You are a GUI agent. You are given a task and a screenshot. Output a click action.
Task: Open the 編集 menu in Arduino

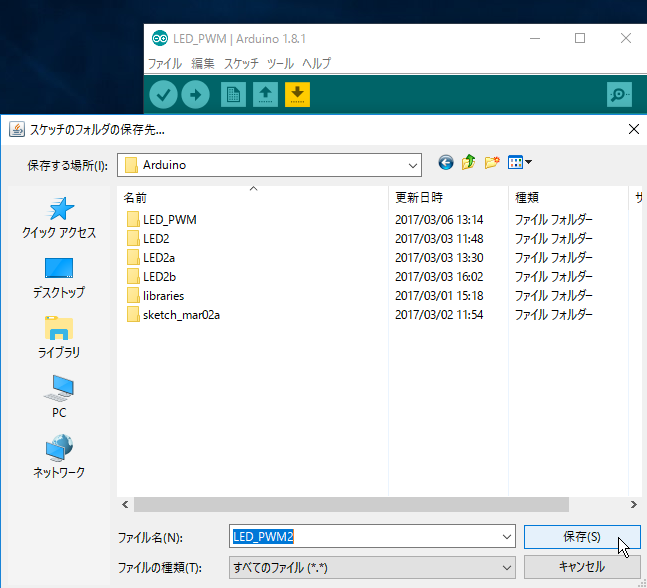[x=203, y=64]
